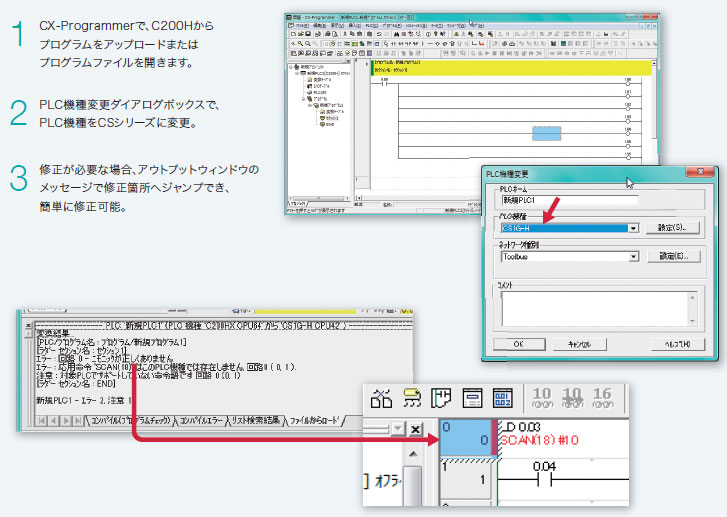727x517 pixels.
Task: Click the main ladder editor vertical scrollbar
Action: 654,100
